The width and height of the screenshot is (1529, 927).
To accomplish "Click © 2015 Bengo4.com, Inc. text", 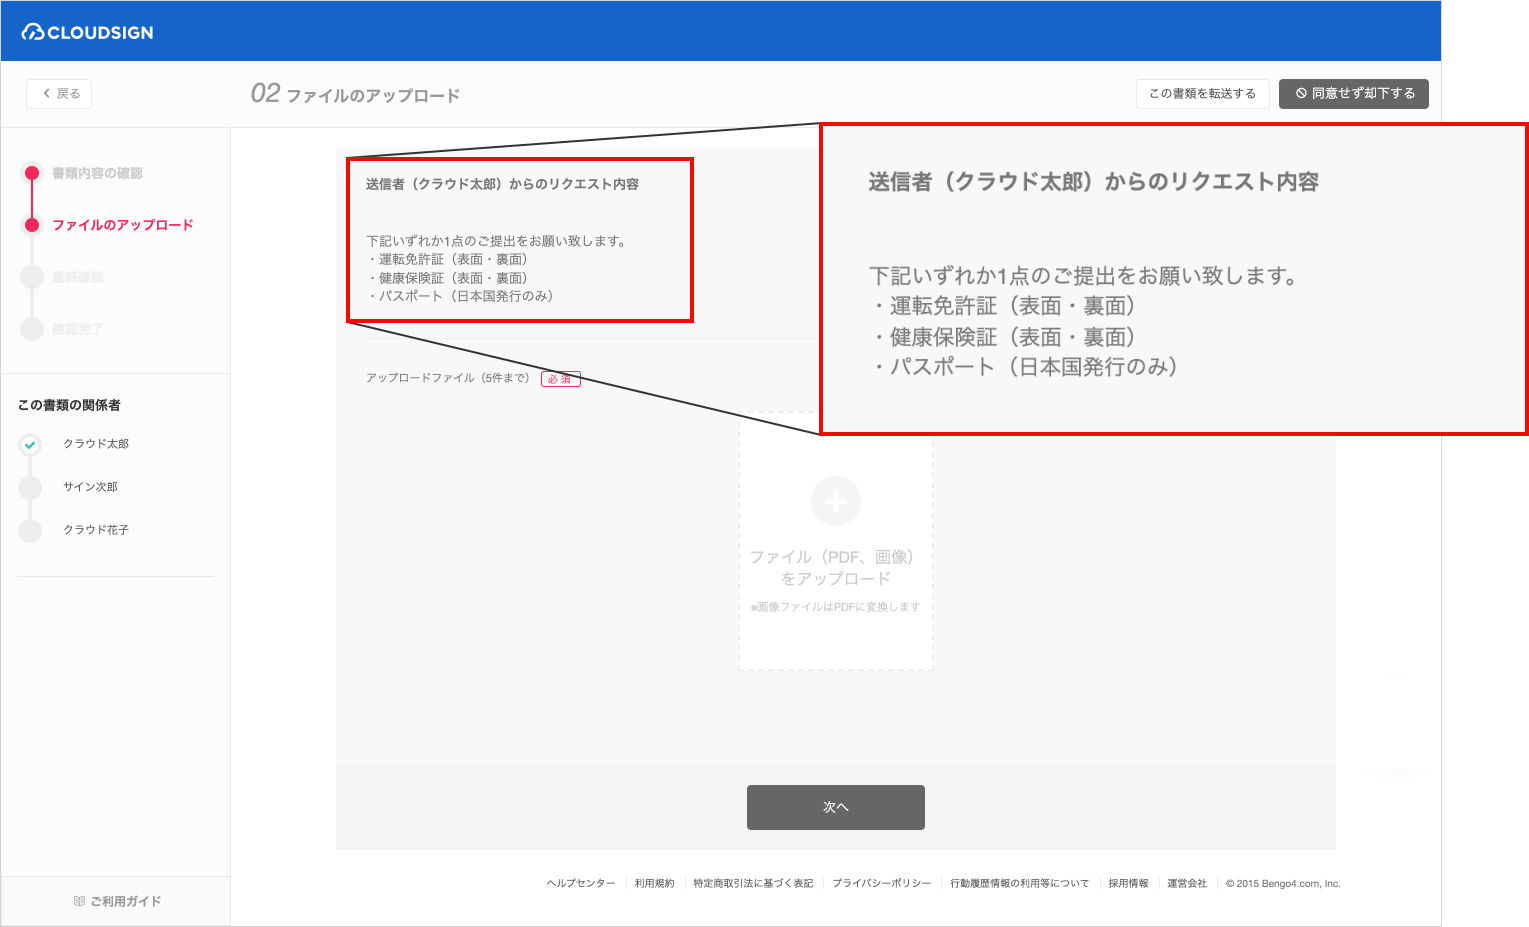I will [x=1283, y=884].
